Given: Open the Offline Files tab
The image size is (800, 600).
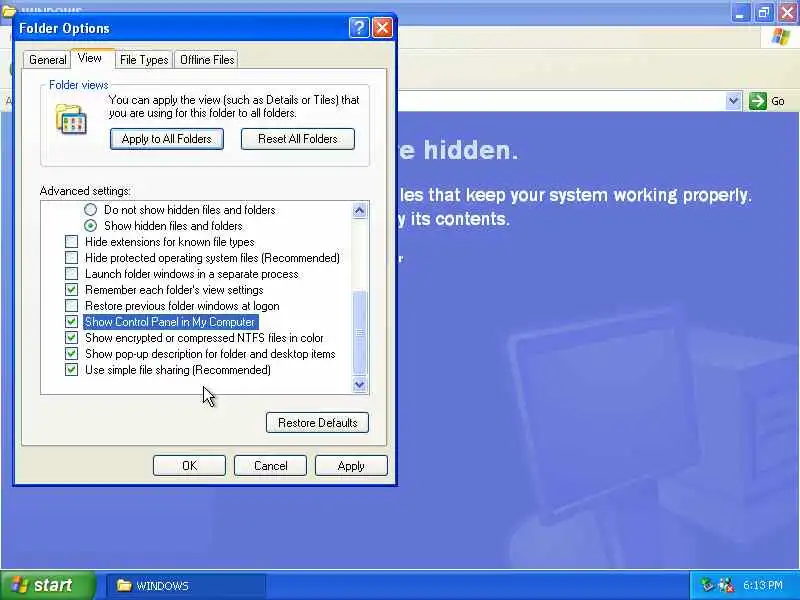Looking at the screenshot, I should 207,60.
